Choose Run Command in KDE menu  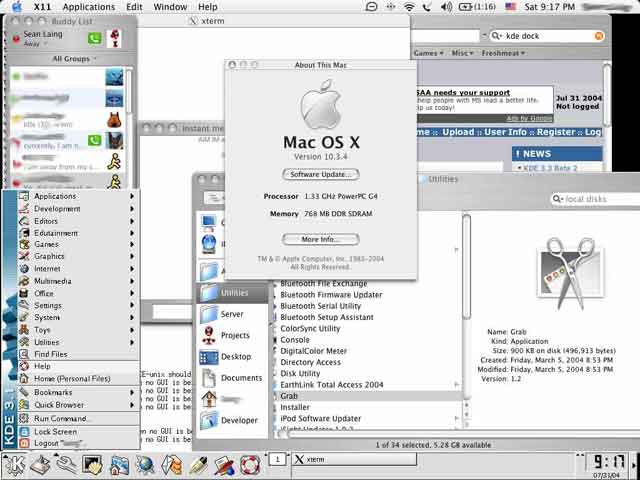click(x=78, y=419)
